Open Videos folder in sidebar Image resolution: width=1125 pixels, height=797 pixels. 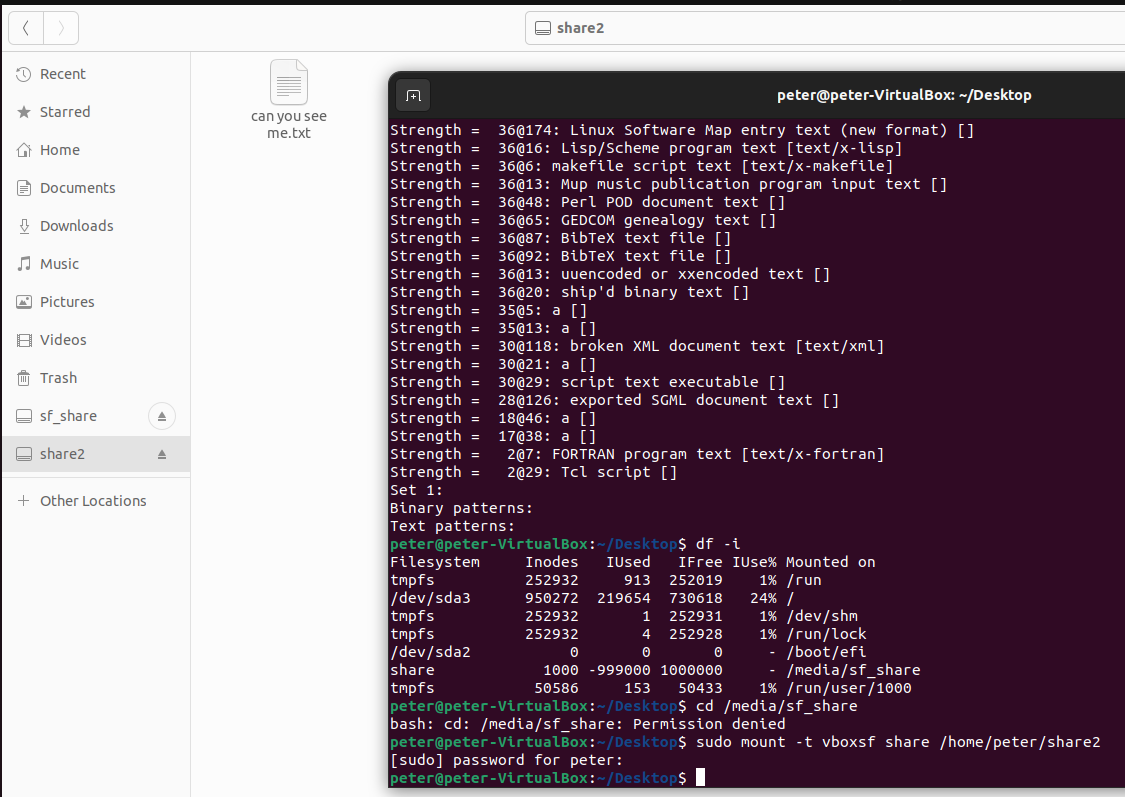[96, 340]
